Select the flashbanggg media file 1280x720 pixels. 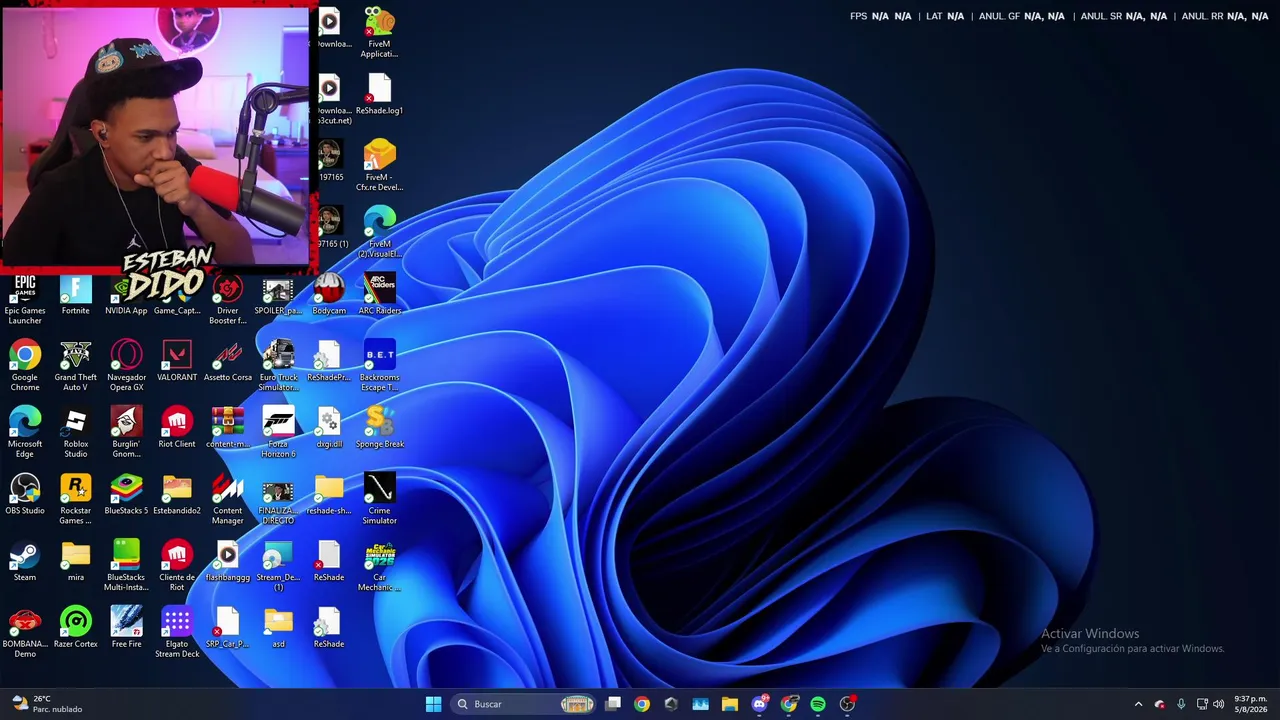point(228,561)
